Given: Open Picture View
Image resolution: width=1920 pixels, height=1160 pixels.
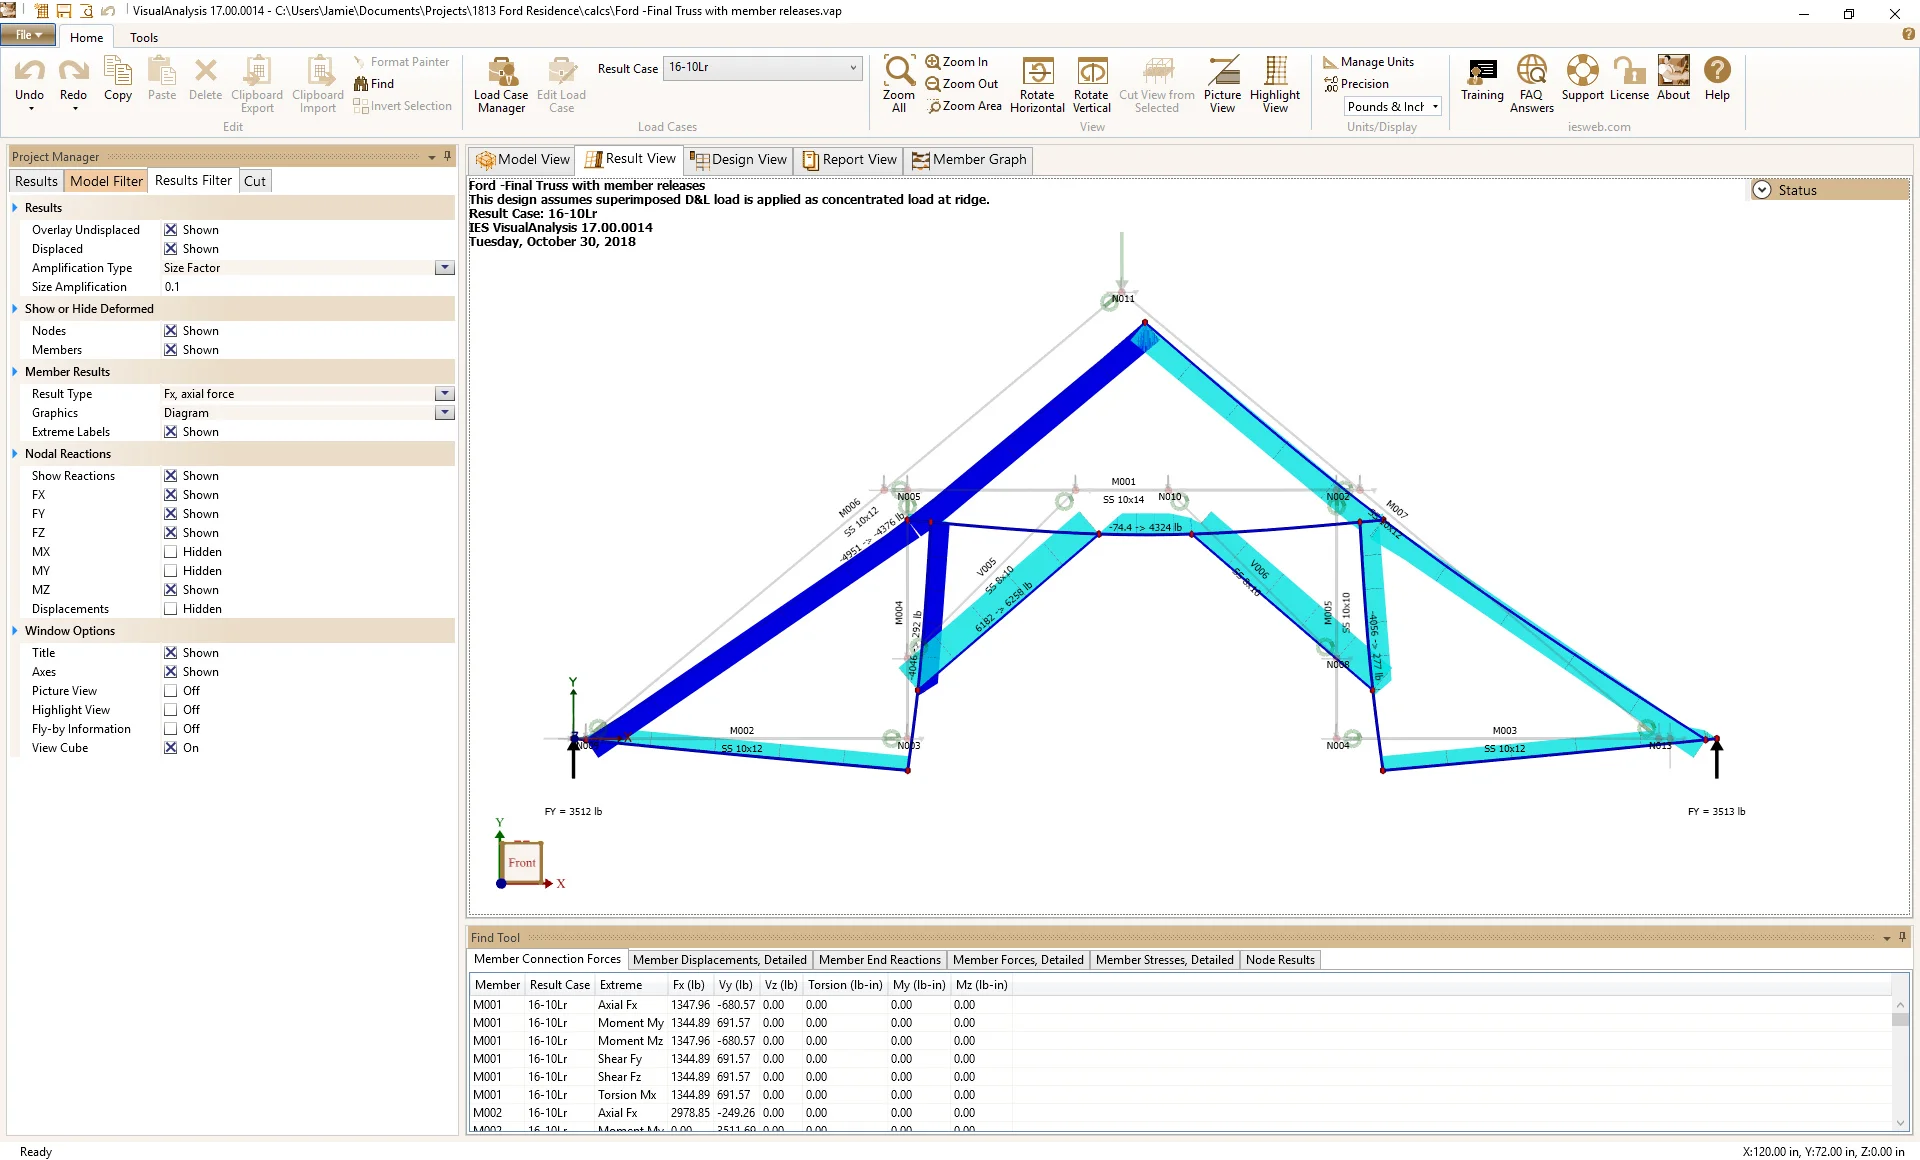Looking at the screenshot, I should click(1222, 84).
